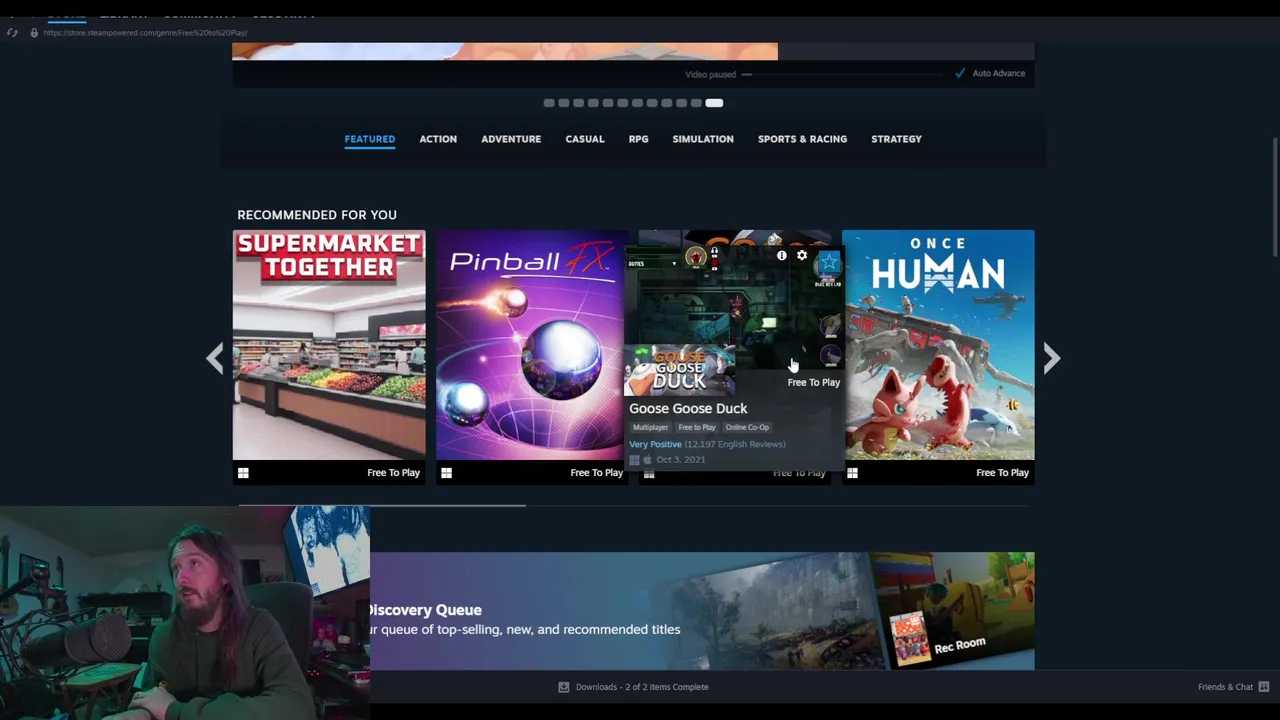Click the Goose Goose Duck logo image
1280x720 pixels.
(680, 370)
